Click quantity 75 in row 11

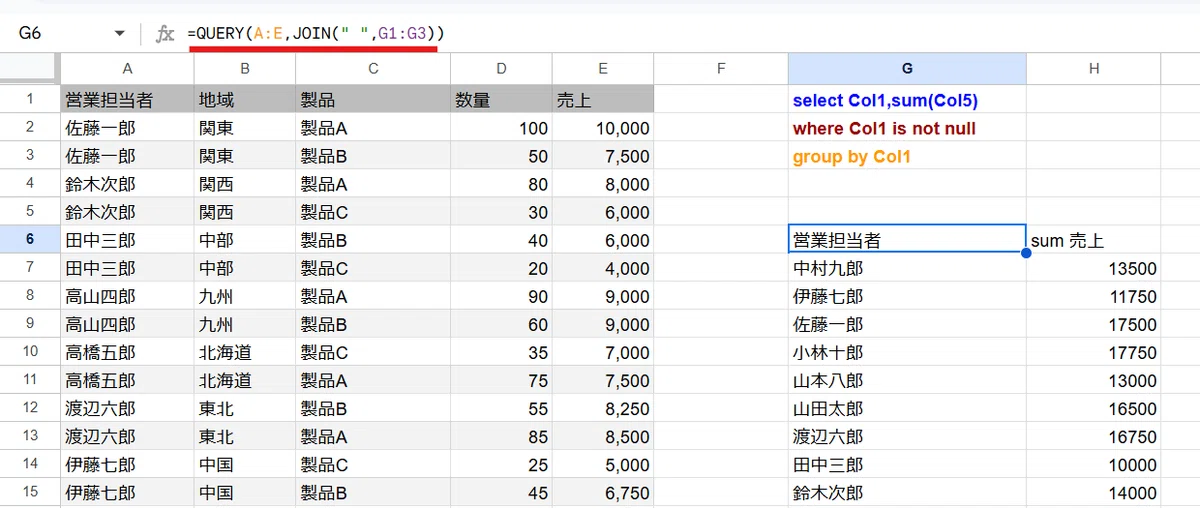[x=501, y=380]
